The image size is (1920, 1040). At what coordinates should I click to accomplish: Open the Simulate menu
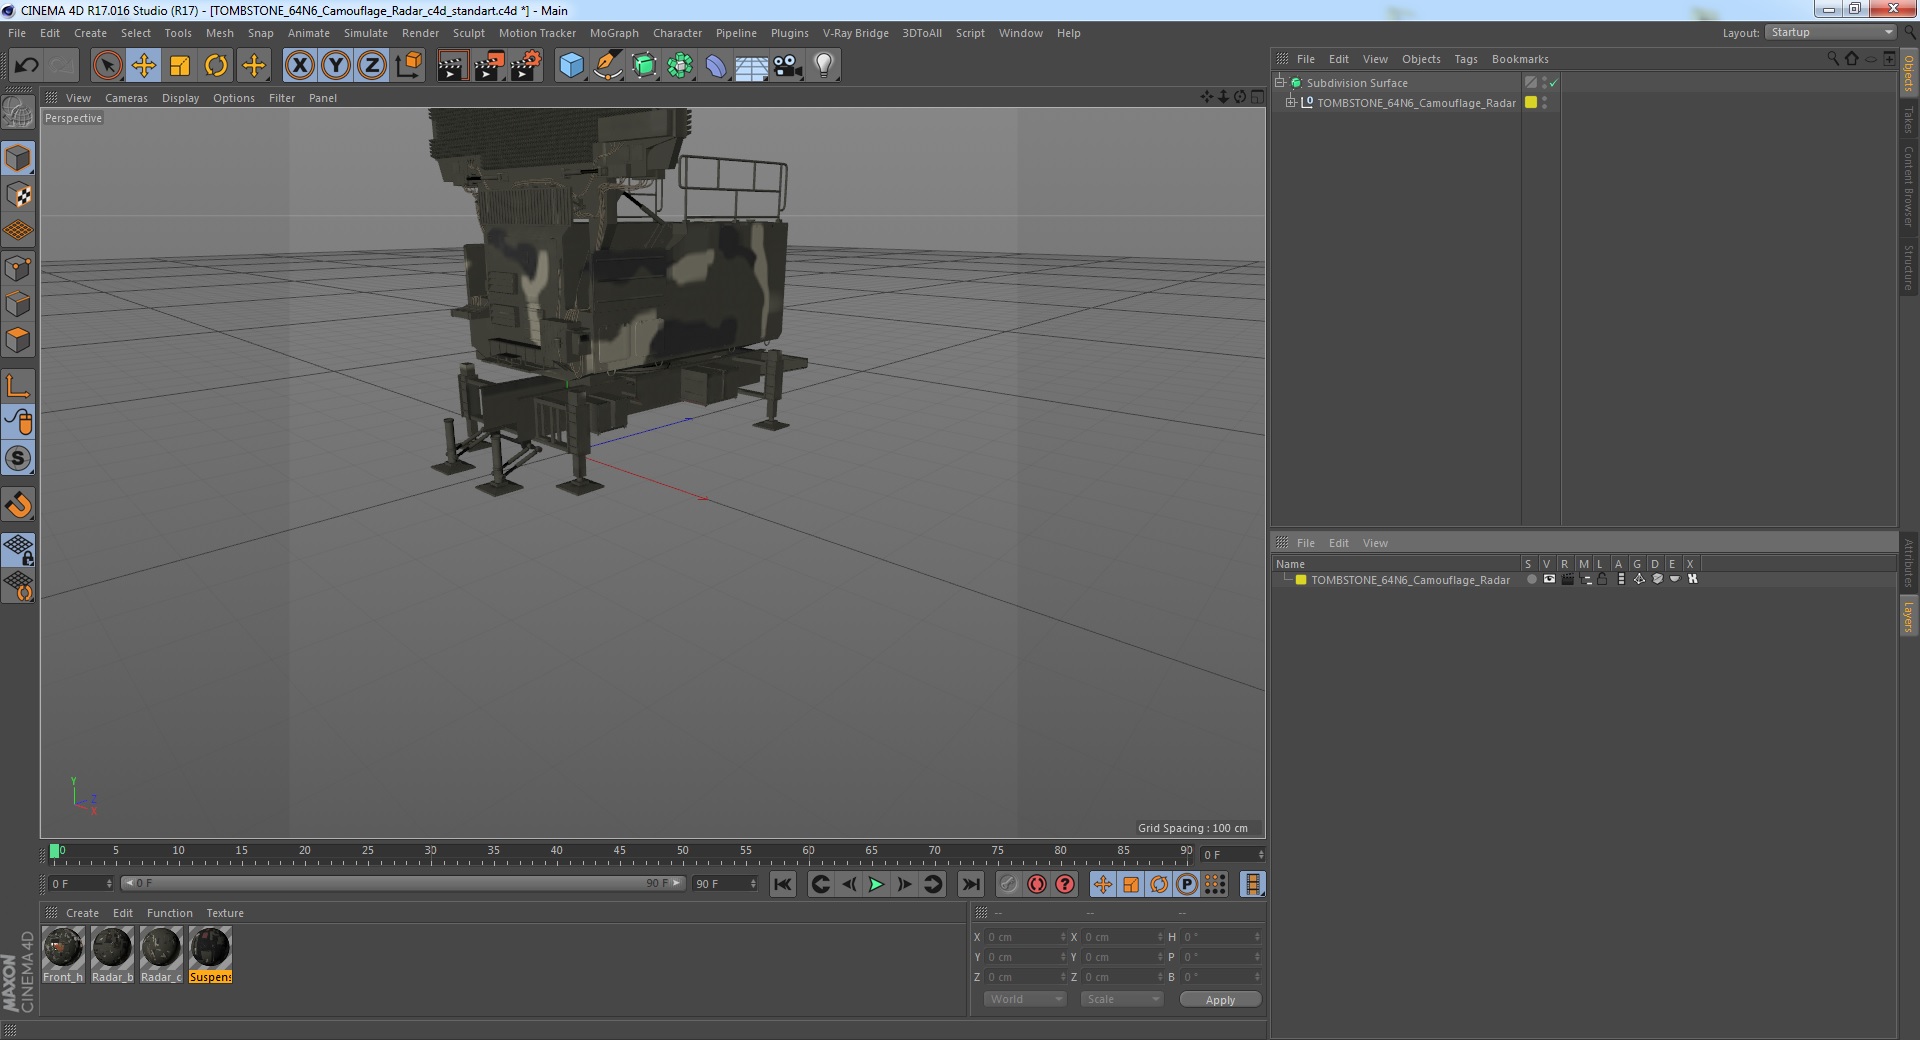click(x=366, y=33)
